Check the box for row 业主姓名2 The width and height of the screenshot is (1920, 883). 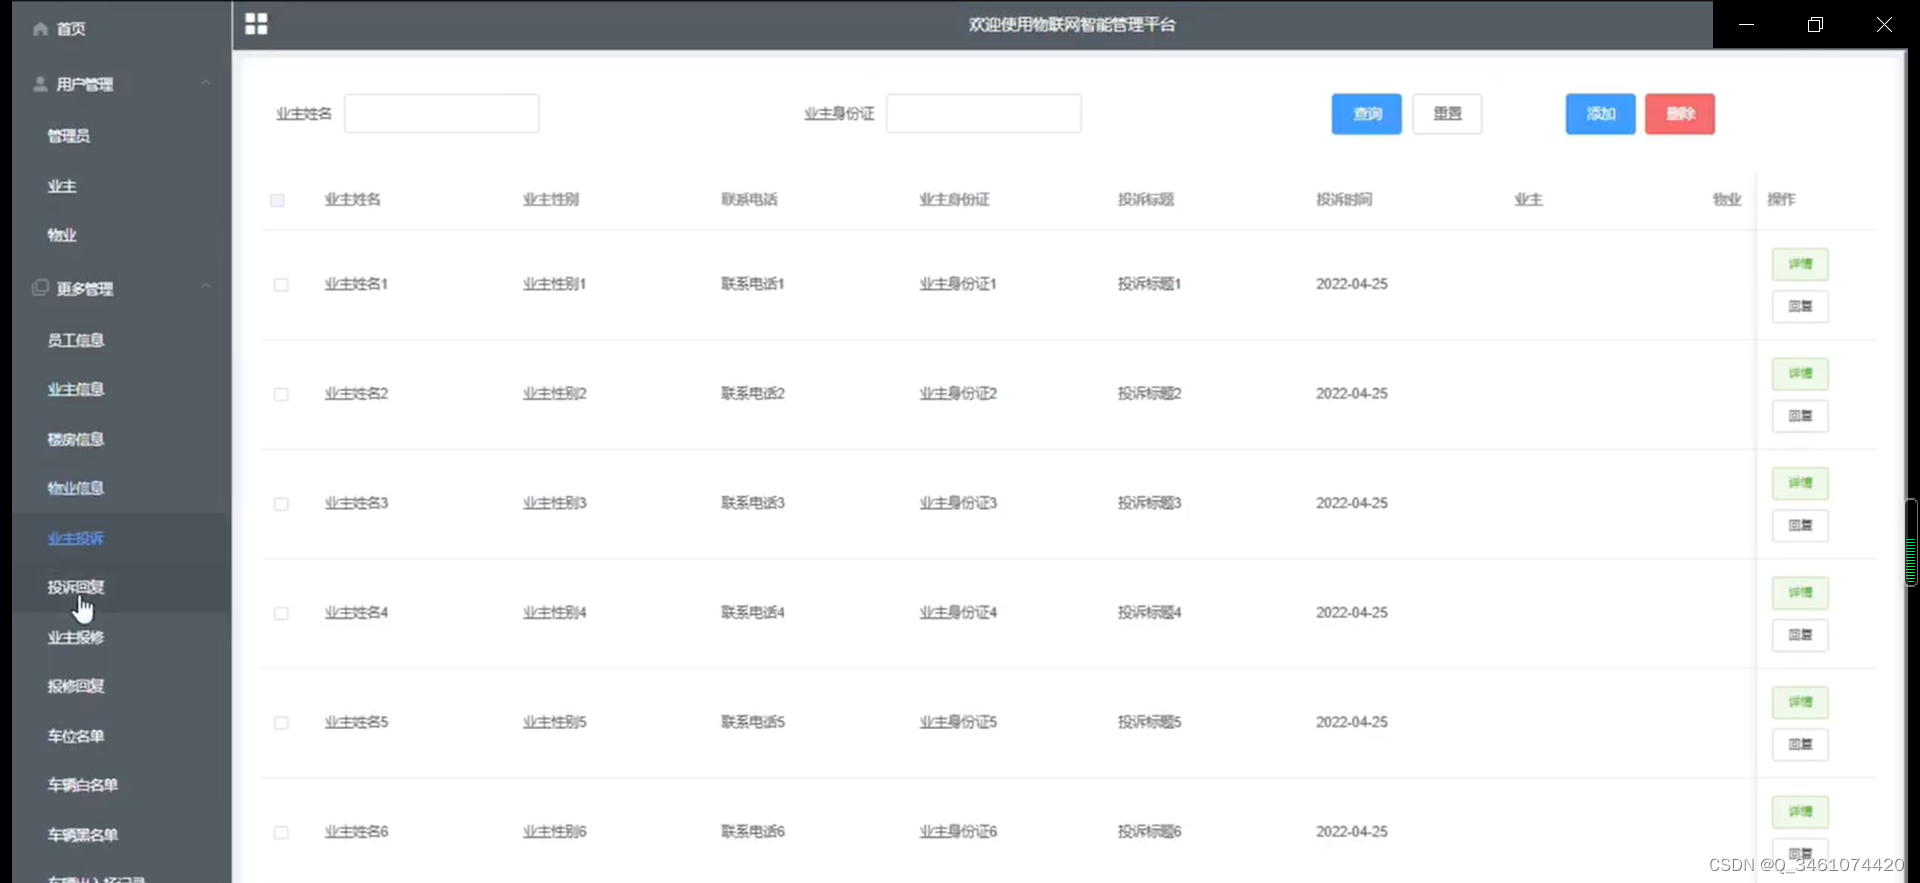[x=281, y=394]
